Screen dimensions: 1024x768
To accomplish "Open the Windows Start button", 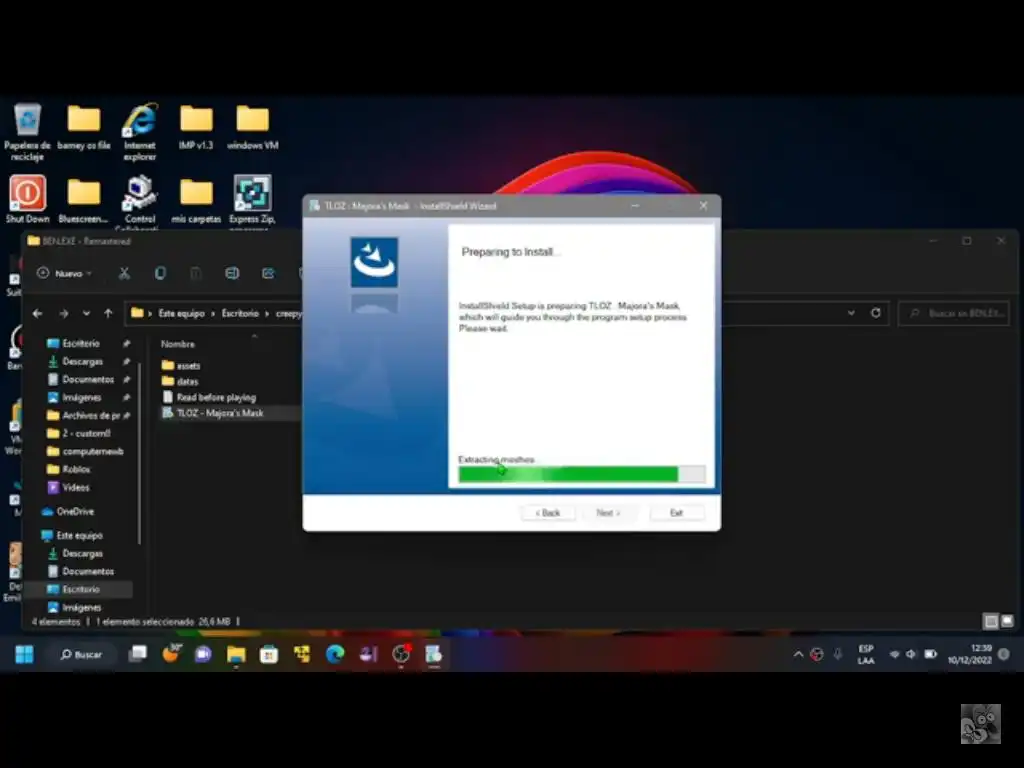I will pos(24,654).
